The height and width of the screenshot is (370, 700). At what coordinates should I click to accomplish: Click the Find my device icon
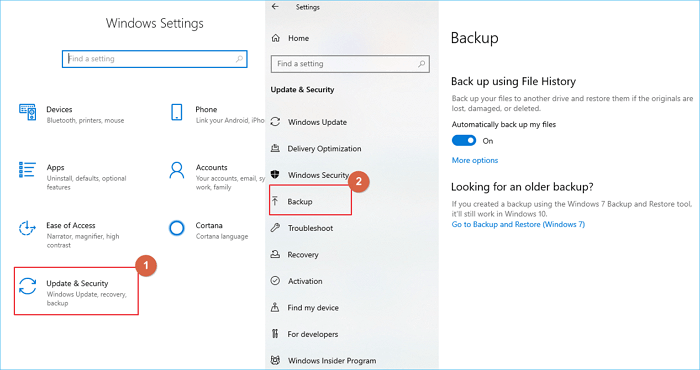(275, 308)
